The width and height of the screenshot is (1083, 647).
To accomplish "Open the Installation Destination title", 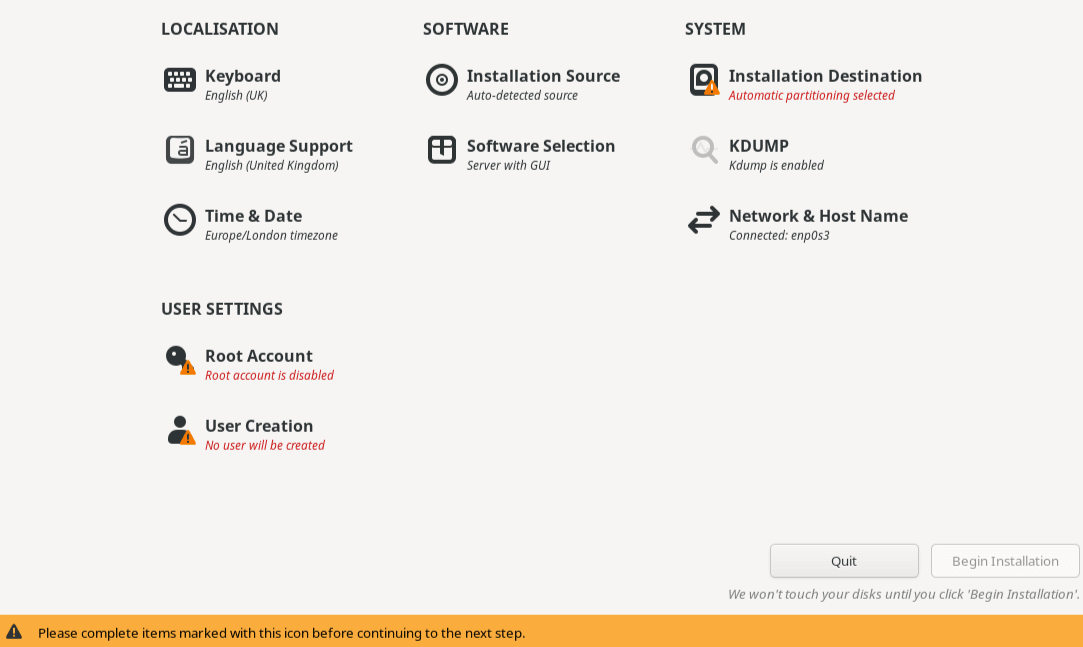I will point(825,76).
